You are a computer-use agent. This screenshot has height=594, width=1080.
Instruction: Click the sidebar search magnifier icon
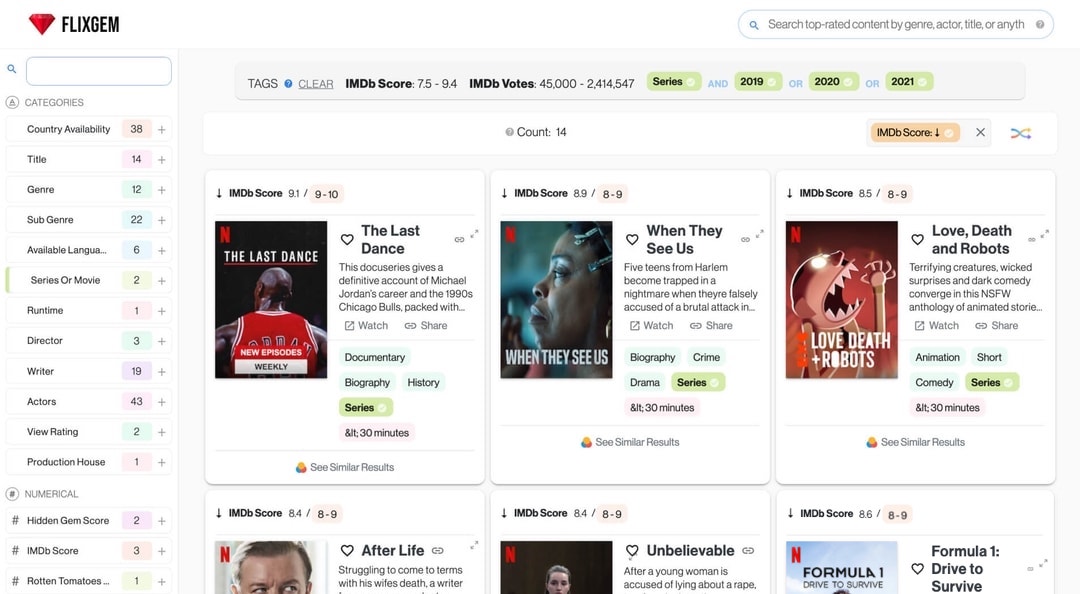point(12,69)
